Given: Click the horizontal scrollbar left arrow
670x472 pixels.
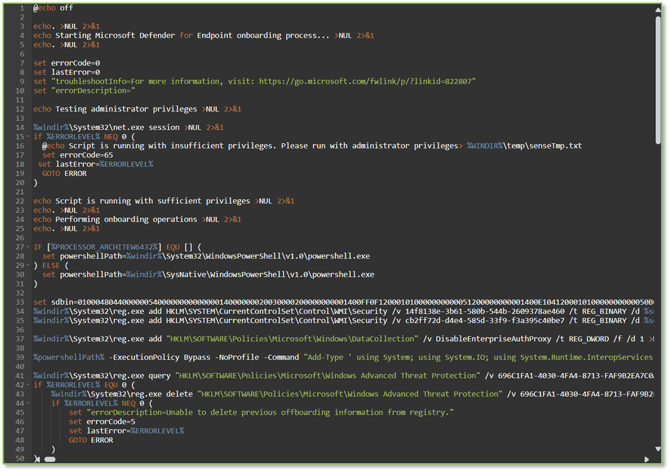Looking at the screenshot, I should click(x=38, y=459).
